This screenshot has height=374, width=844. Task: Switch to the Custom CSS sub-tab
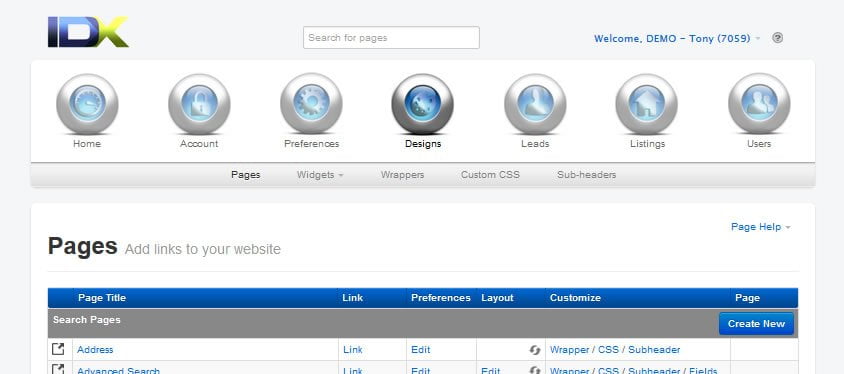490,175
